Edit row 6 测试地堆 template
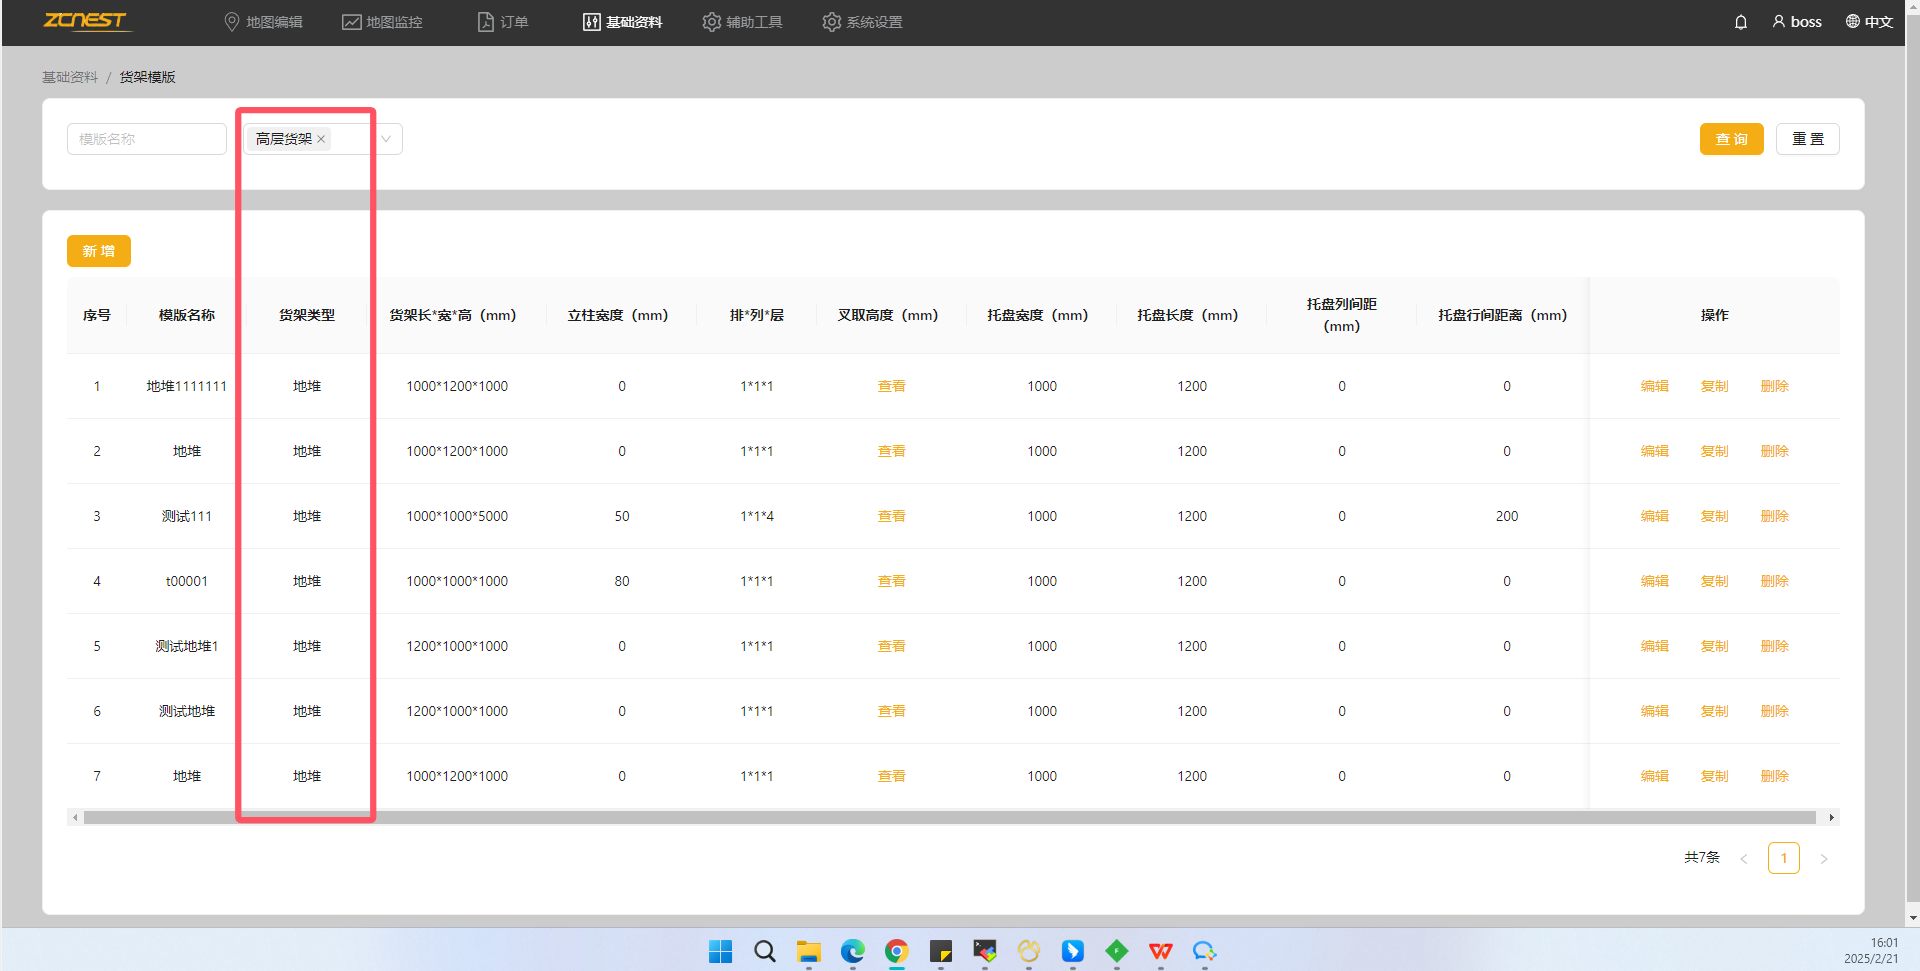This screenshot has width=1920, height=971. pyautogui.click(x=1655, y=711)
